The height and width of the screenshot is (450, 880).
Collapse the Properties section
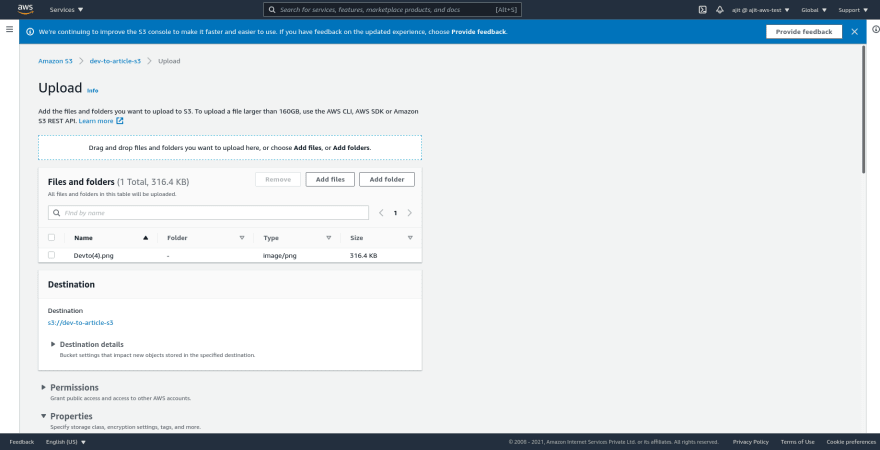point(66,416)
